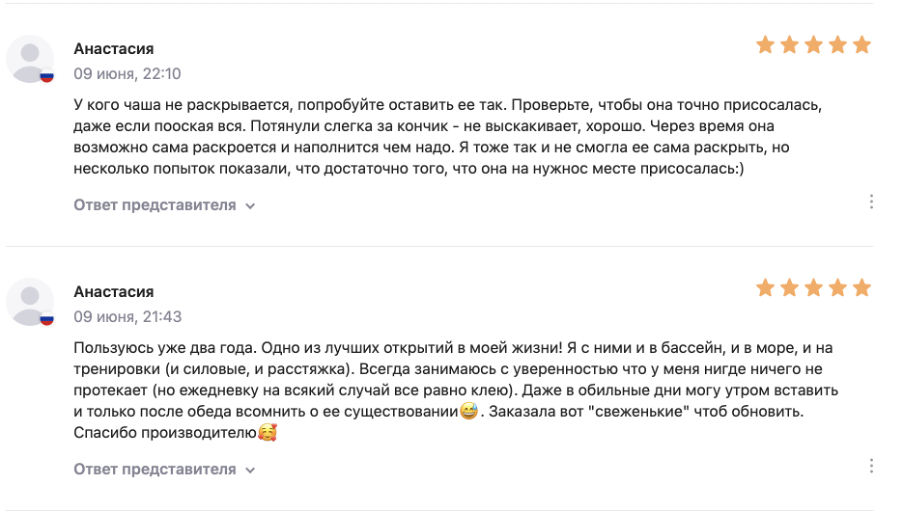Click hearts-face emoji after Спасибо производителю
Image resolution: width=904 pixels, height=512 pixels.
click(268, 432)
